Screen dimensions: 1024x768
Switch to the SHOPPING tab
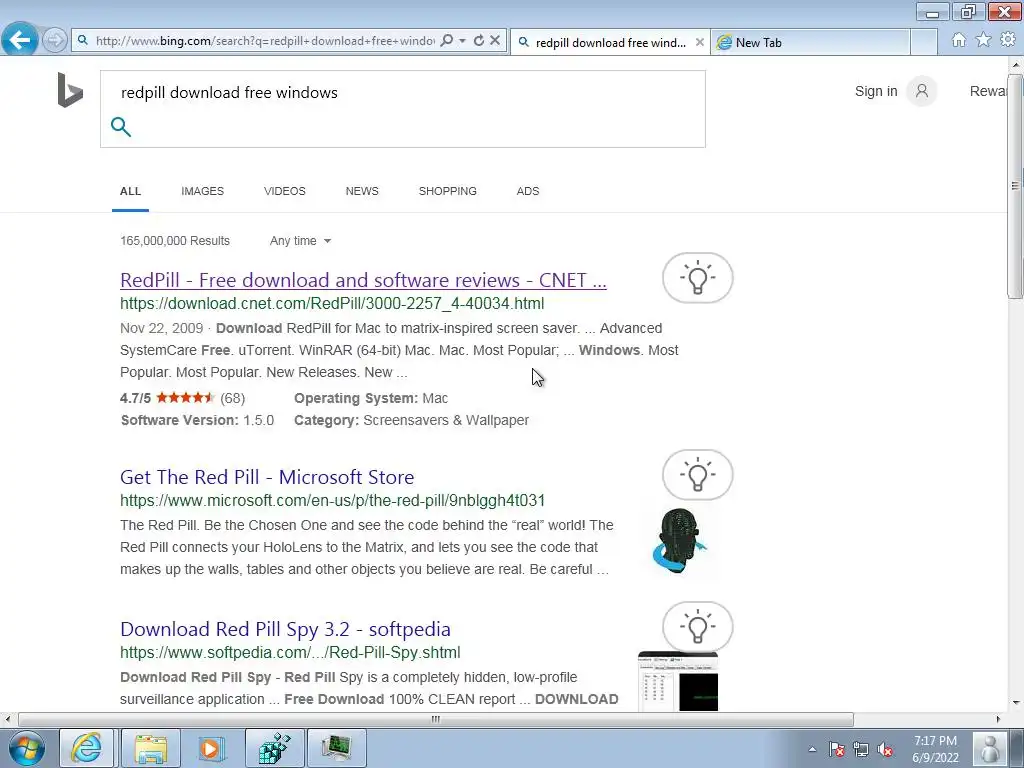[x=447, y=191]
